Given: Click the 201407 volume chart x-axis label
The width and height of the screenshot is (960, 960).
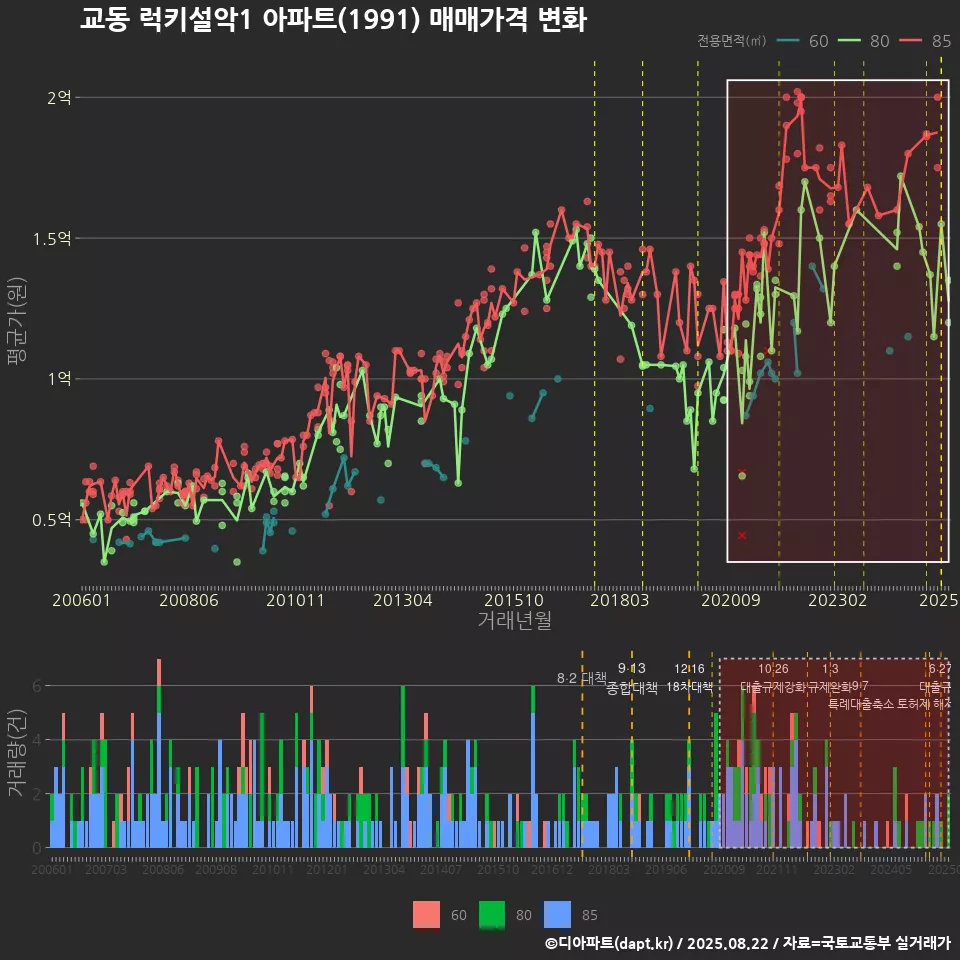Looking at the screenshot, I should 441,869.
